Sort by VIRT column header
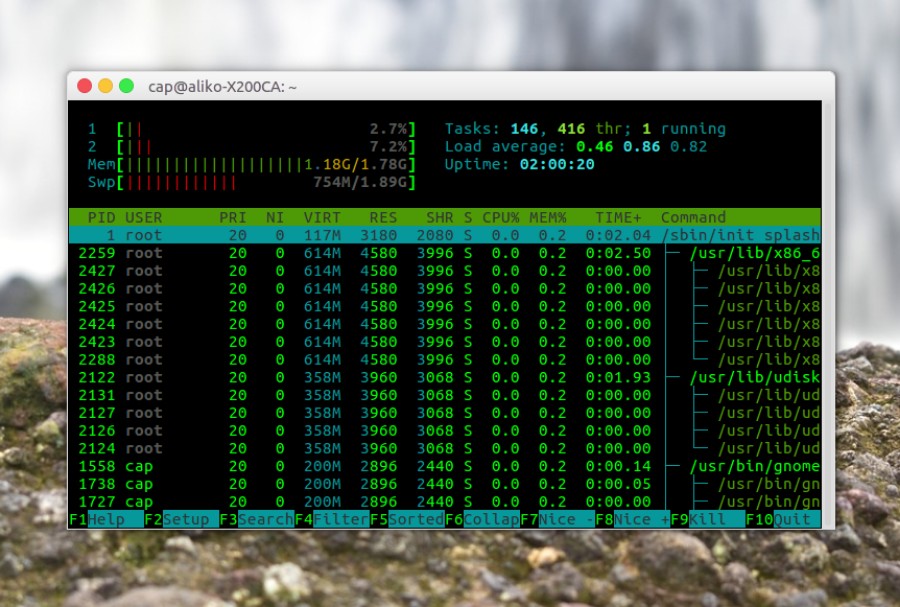 tap(322, 217)
